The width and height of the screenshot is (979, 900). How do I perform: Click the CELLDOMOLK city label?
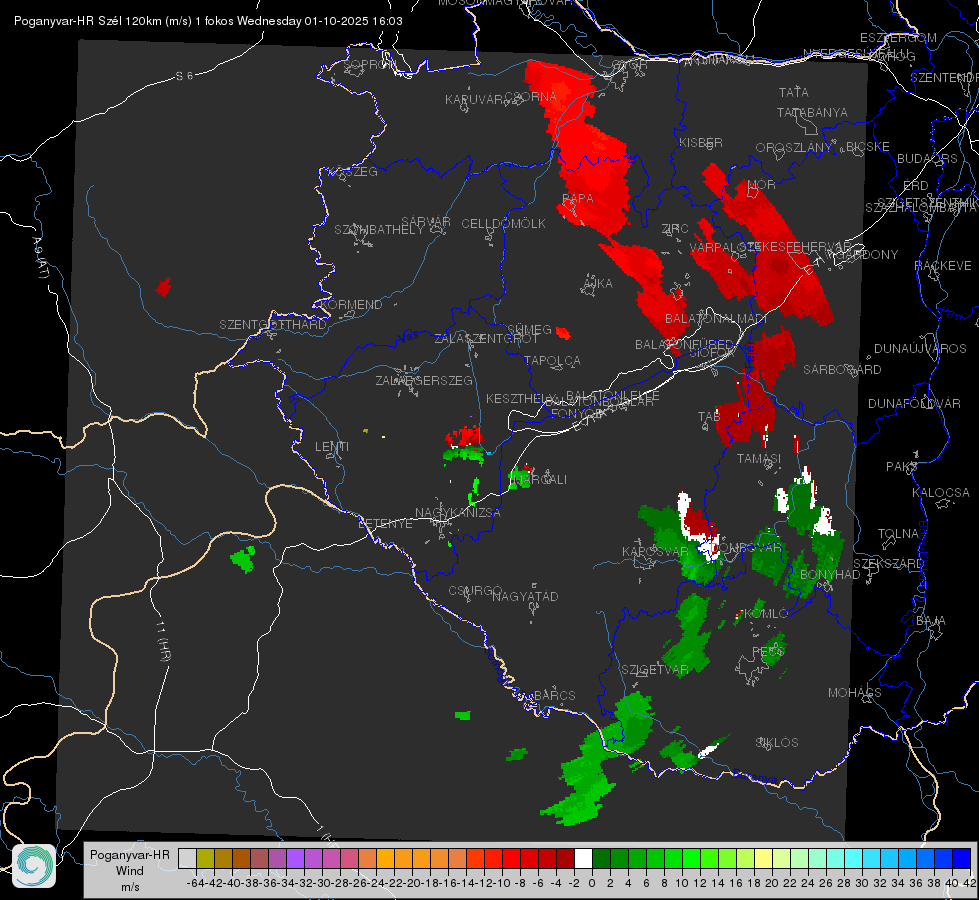pos(503,224)
